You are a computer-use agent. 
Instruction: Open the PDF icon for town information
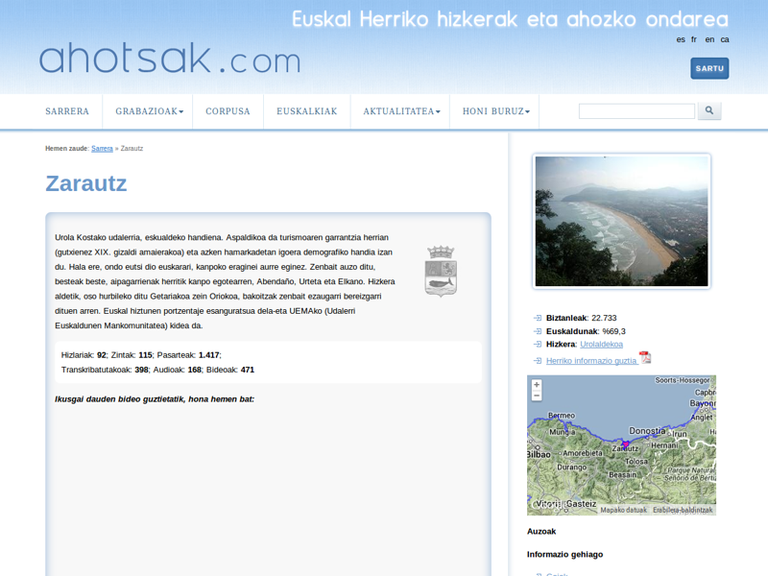coord(645,359)
